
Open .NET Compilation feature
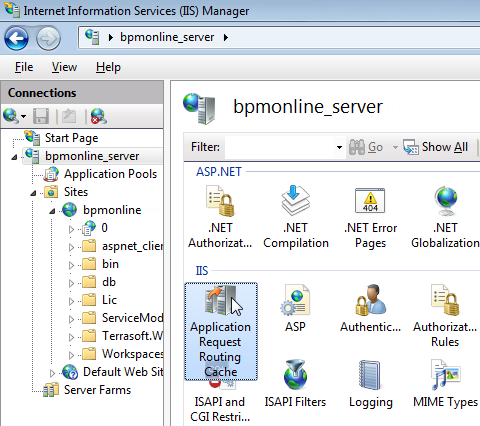(296, 217)
